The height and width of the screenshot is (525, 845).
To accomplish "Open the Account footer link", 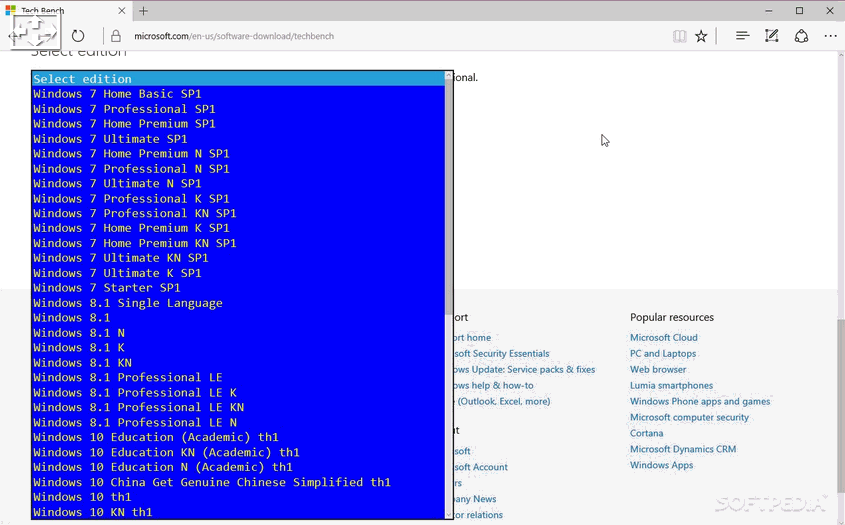I will (481, 467).
